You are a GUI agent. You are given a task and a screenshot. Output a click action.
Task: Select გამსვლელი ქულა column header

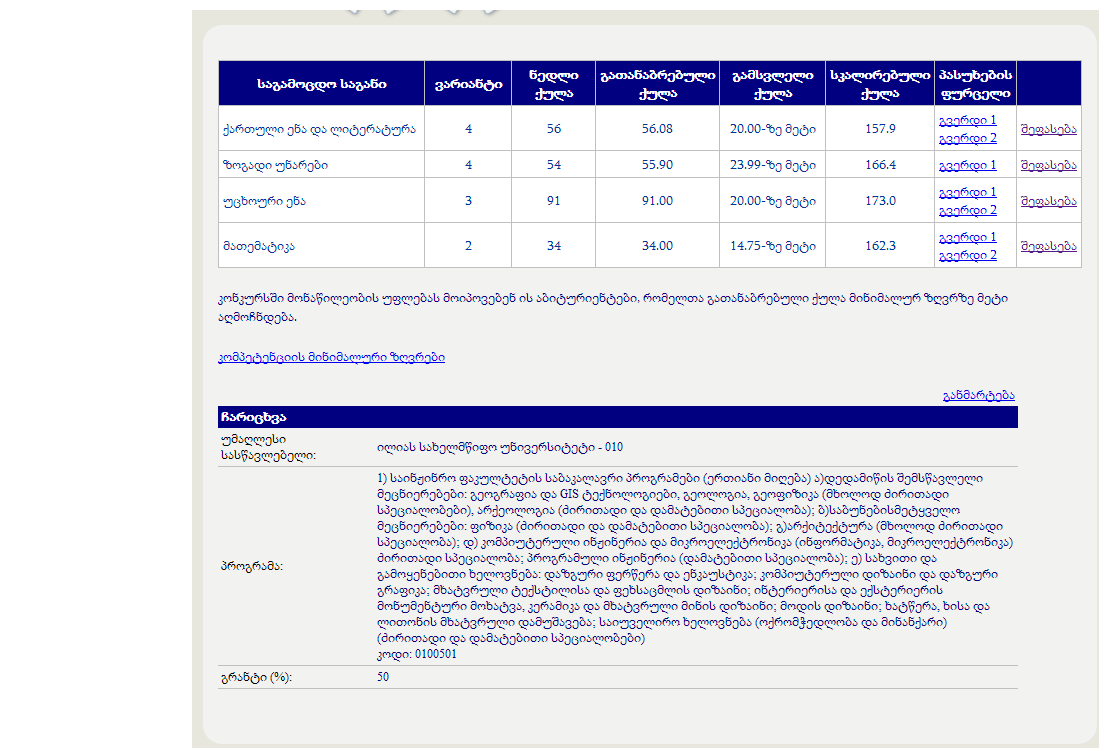tap(772, 84)
